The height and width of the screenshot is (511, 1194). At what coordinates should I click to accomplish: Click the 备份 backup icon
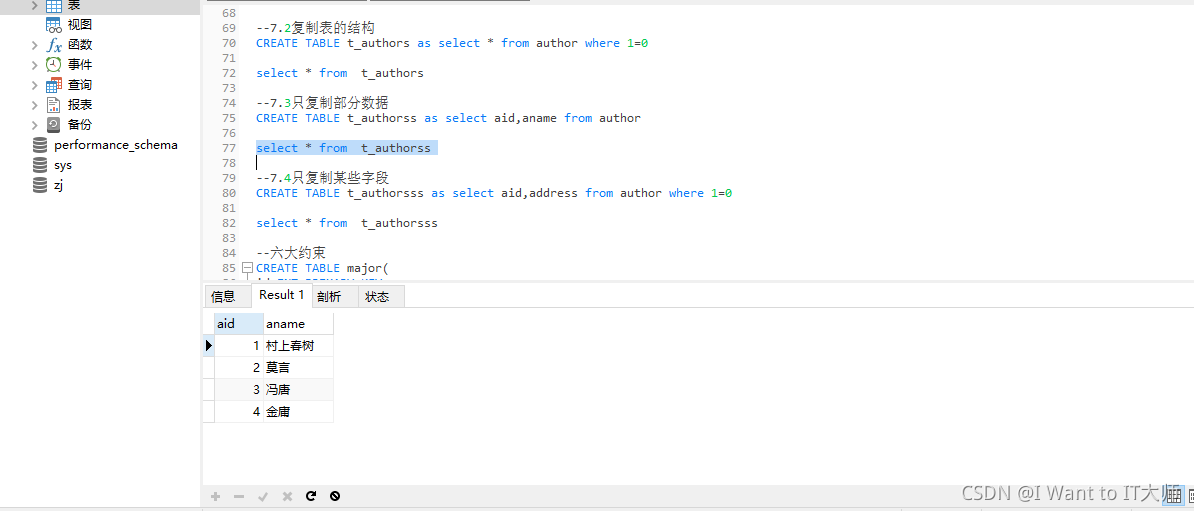[x=54, y=124]
